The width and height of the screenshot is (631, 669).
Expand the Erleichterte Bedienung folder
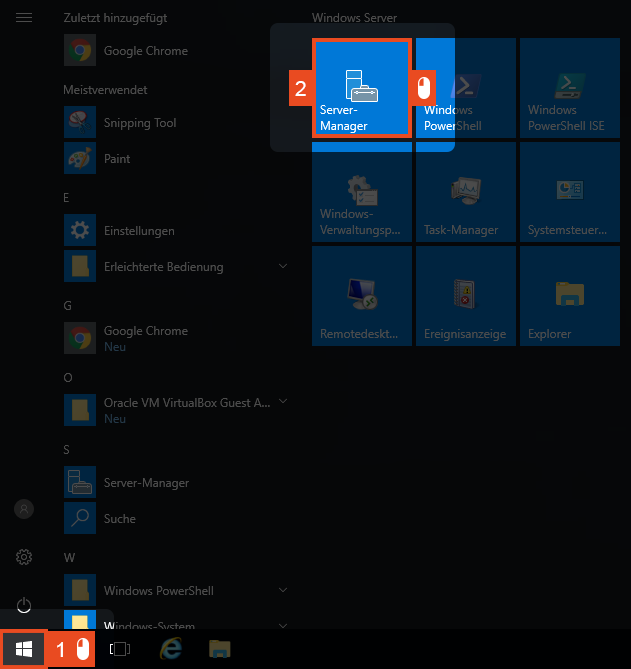coord(283,267)
